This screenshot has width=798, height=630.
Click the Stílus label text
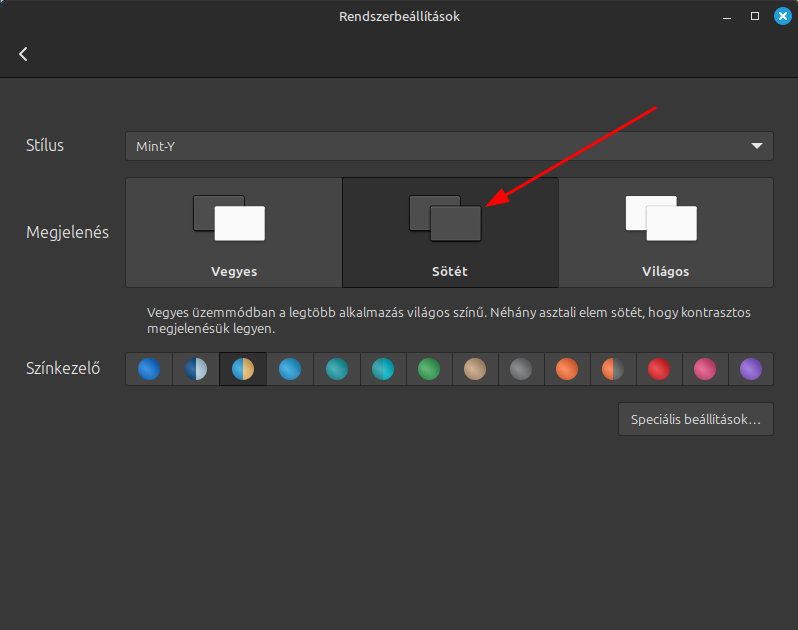pyautogui.click(x=45, y=146)
